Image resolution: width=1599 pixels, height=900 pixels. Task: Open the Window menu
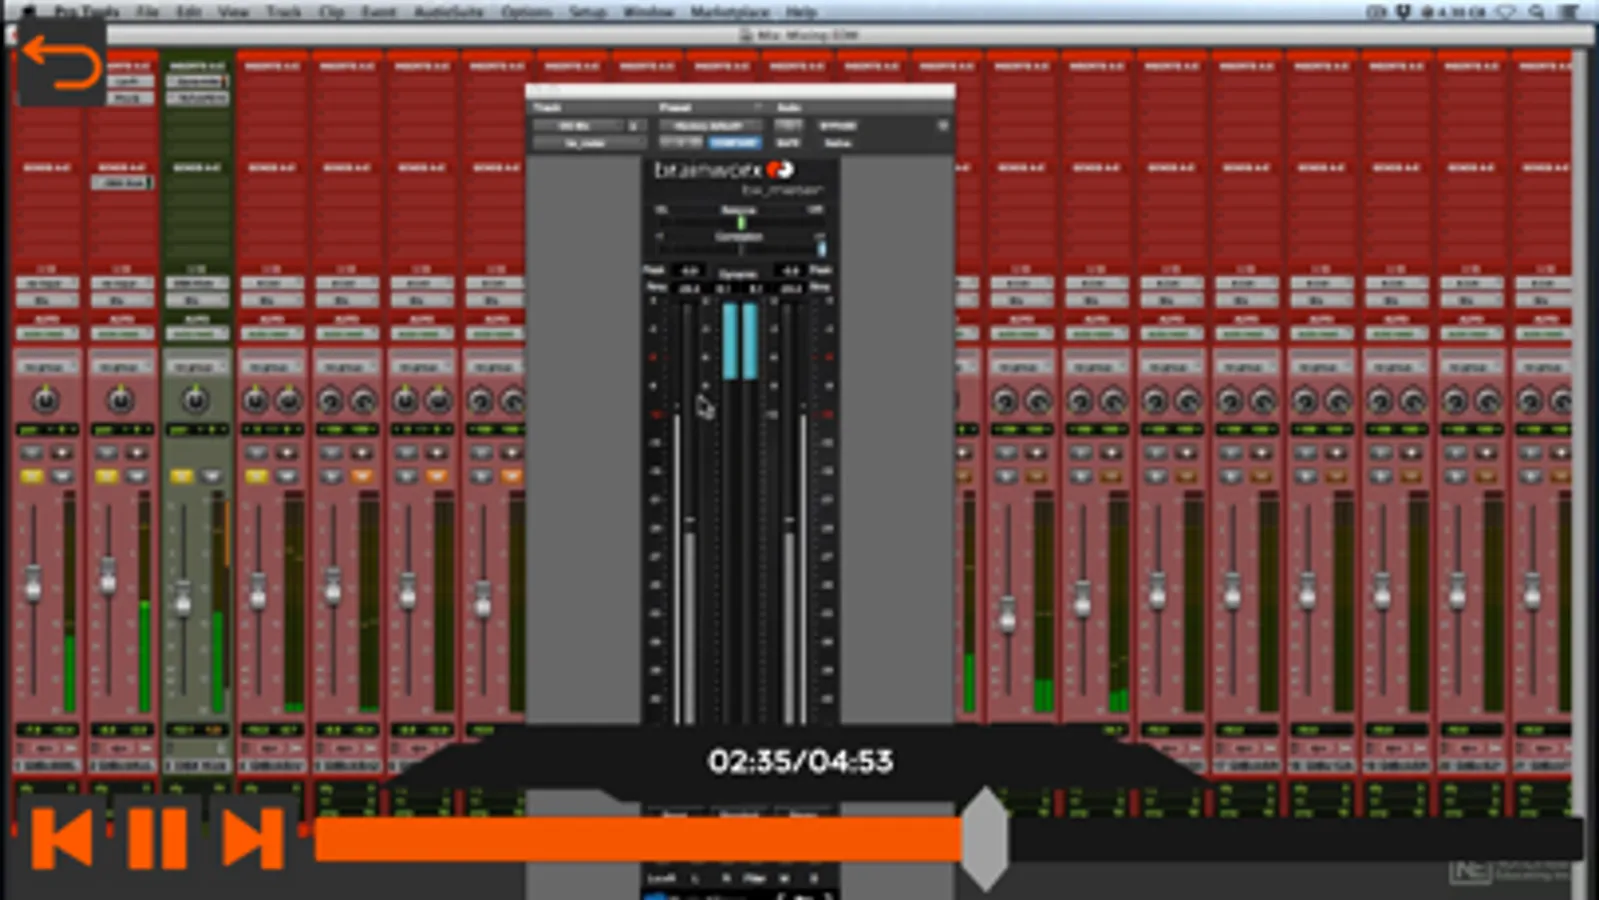pyautogui.click(x=649, y=12)
